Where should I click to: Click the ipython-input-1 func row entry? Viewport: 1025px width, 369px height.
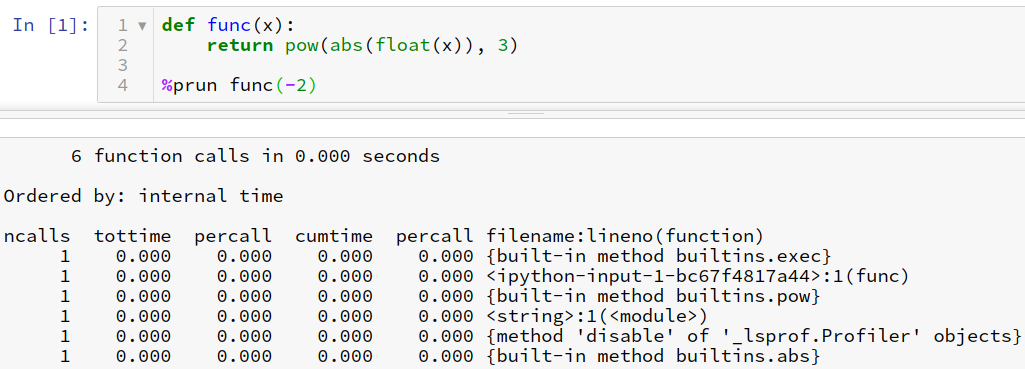[x=513, y=277]
